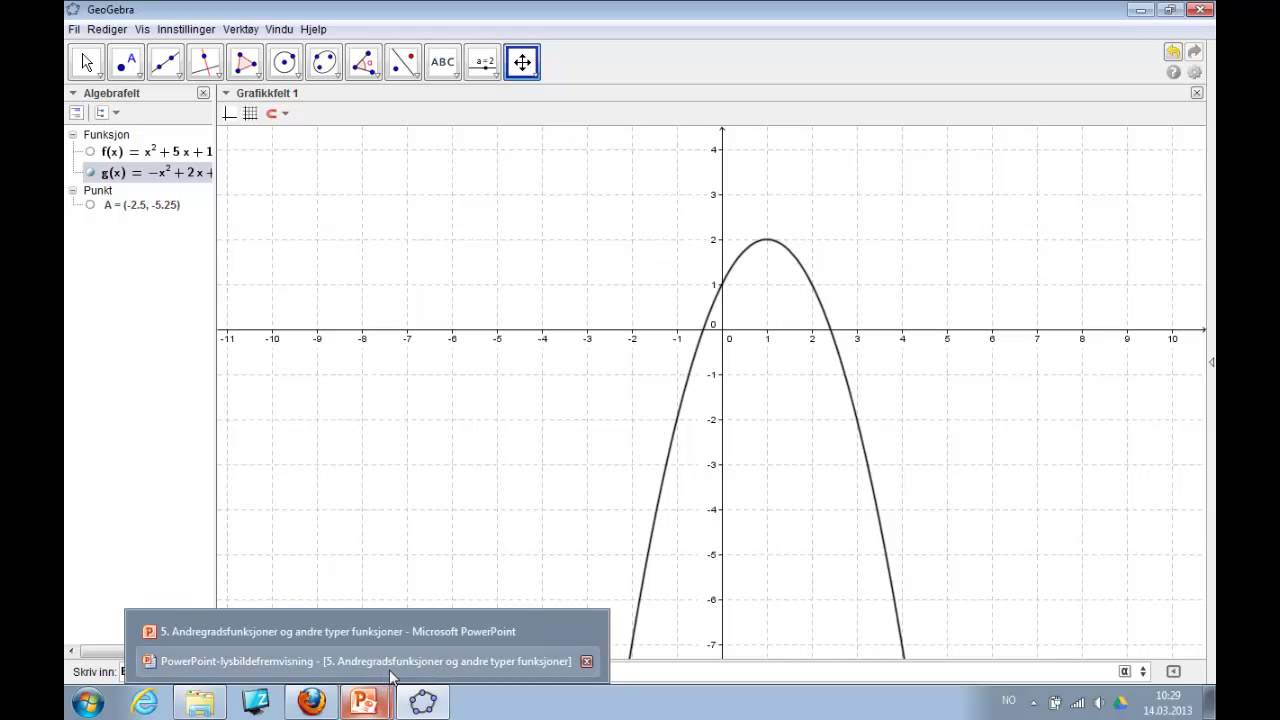Select the Perpendicular Line tool

[x=205, y=62]
